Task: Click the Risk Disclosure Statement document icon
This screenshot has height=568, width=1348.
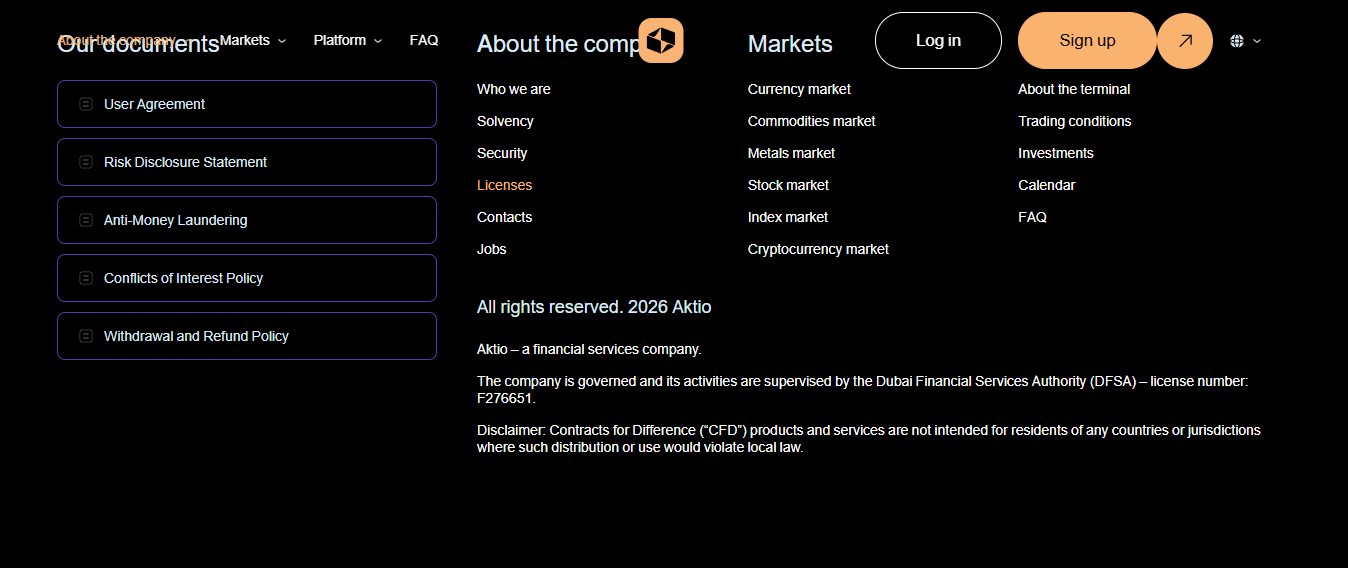Action: (86, 162)
